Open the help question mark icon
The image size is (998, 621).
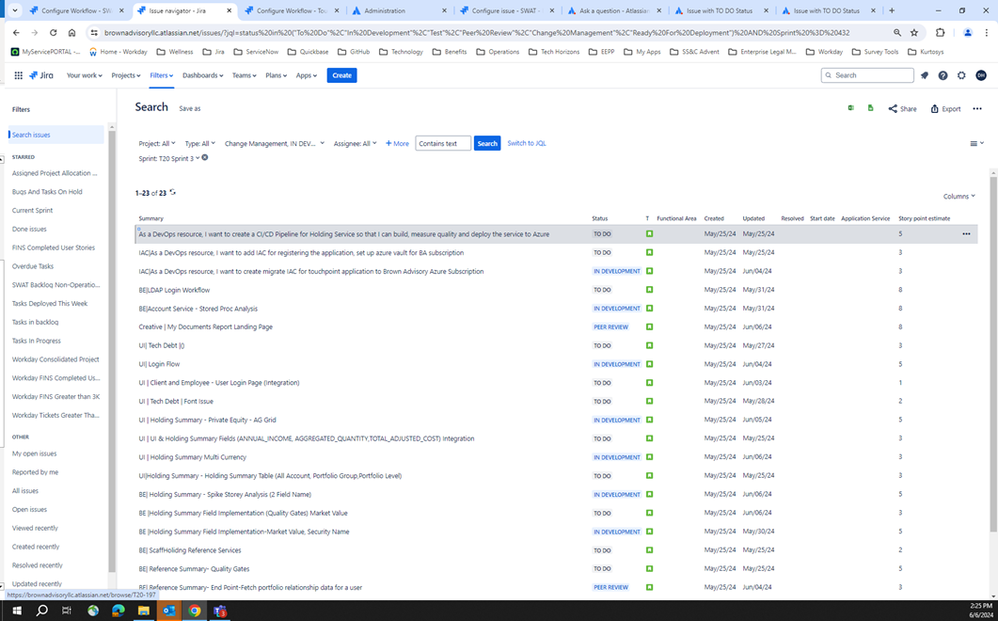coord(943,75)
